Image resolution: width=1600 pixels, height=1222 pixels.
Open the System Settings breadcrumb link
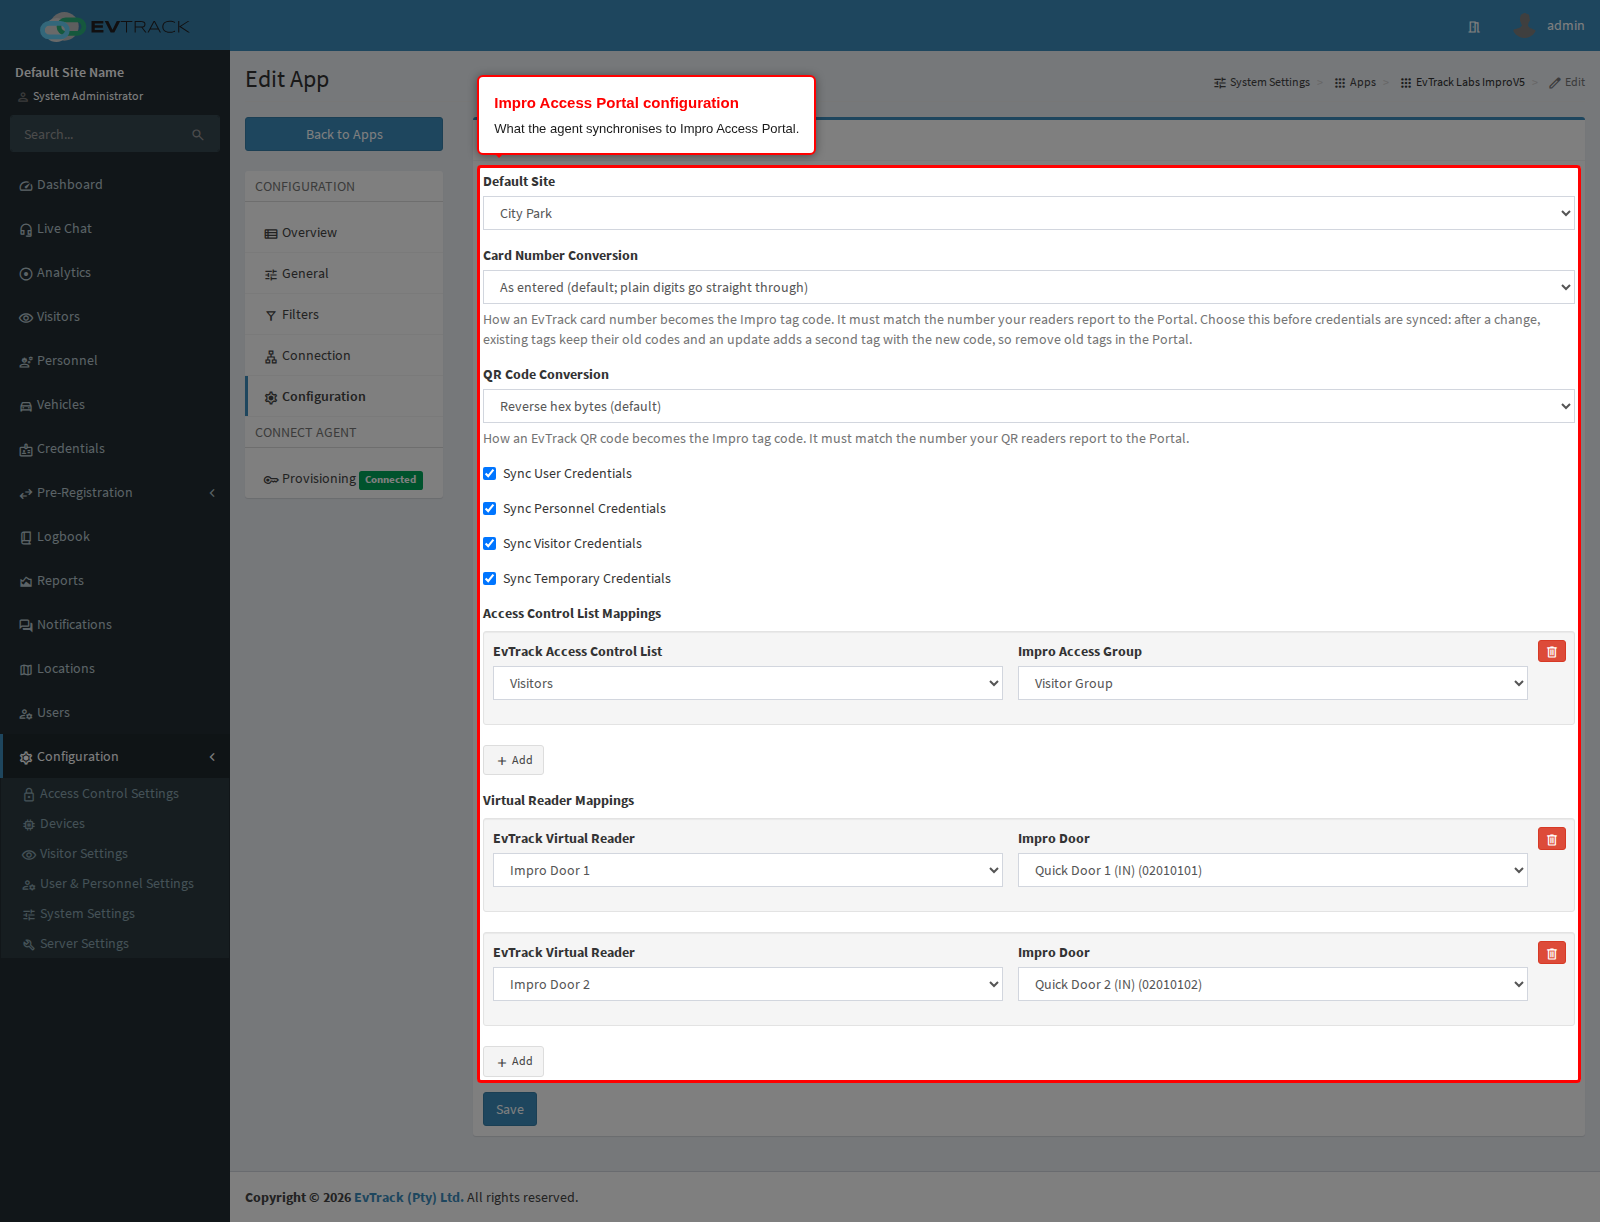coord(1262,82)
